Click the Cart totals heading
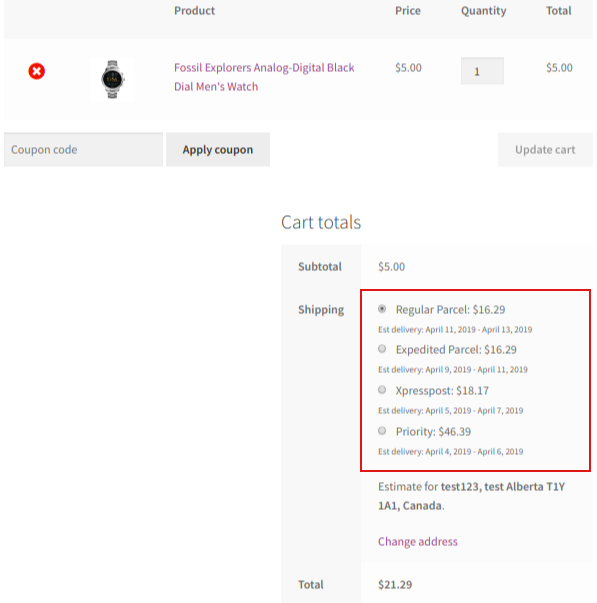The height and width of the screenshot is (603, 597). point(321,222)
